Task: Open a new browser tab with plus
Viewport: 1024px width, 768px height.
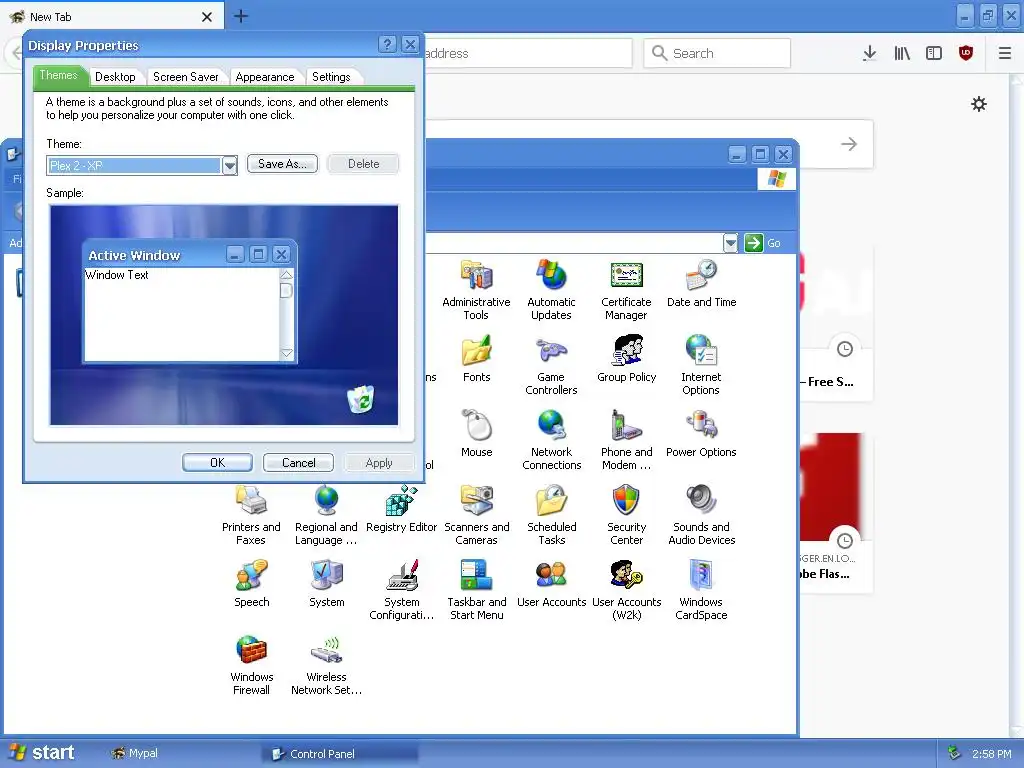Action: (241, 16)
